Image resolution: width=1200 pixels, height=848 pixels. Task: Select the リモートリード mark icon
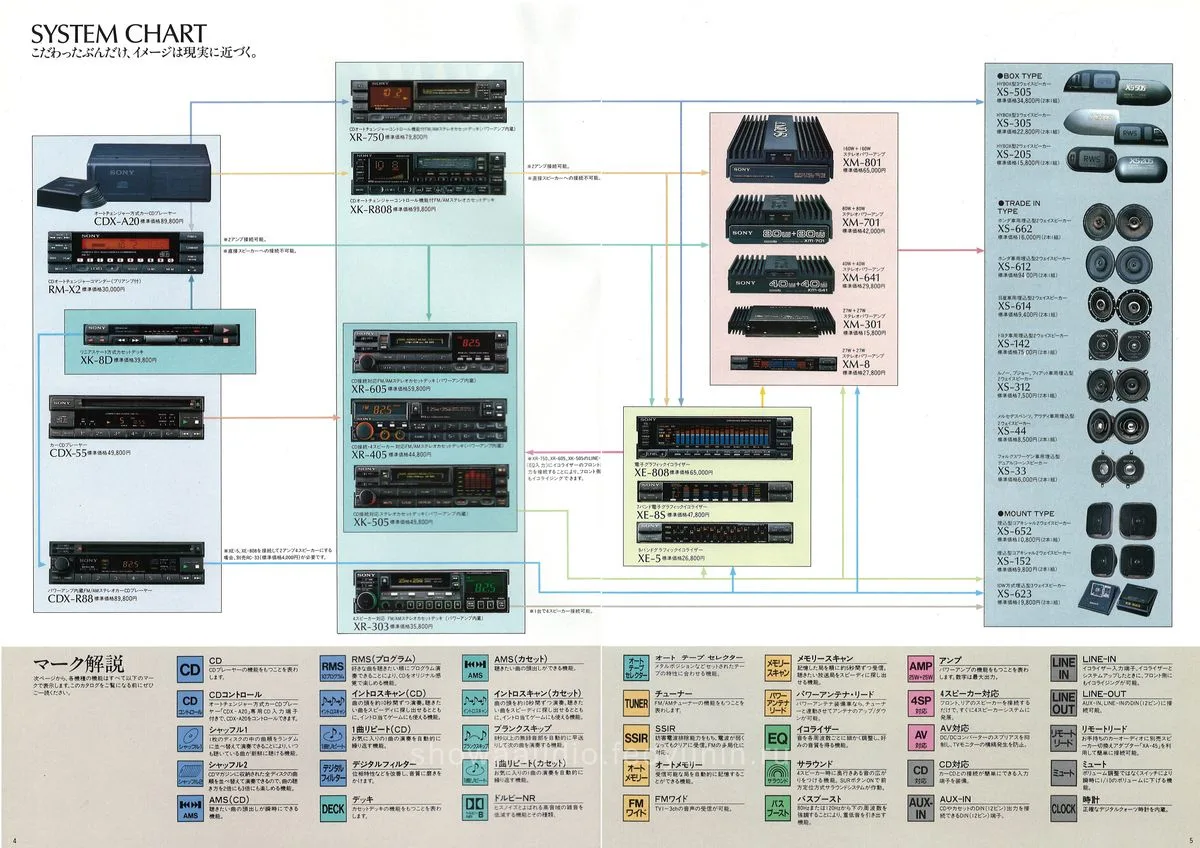pos(1063,740)
